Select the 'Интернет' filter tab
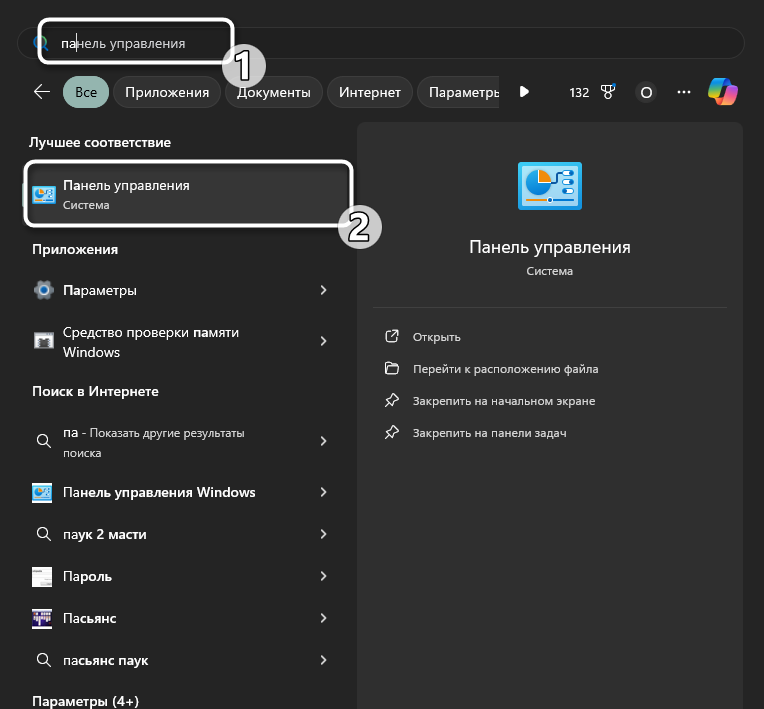The height and width of the screenshot is (709, 764). pos(369,92)
